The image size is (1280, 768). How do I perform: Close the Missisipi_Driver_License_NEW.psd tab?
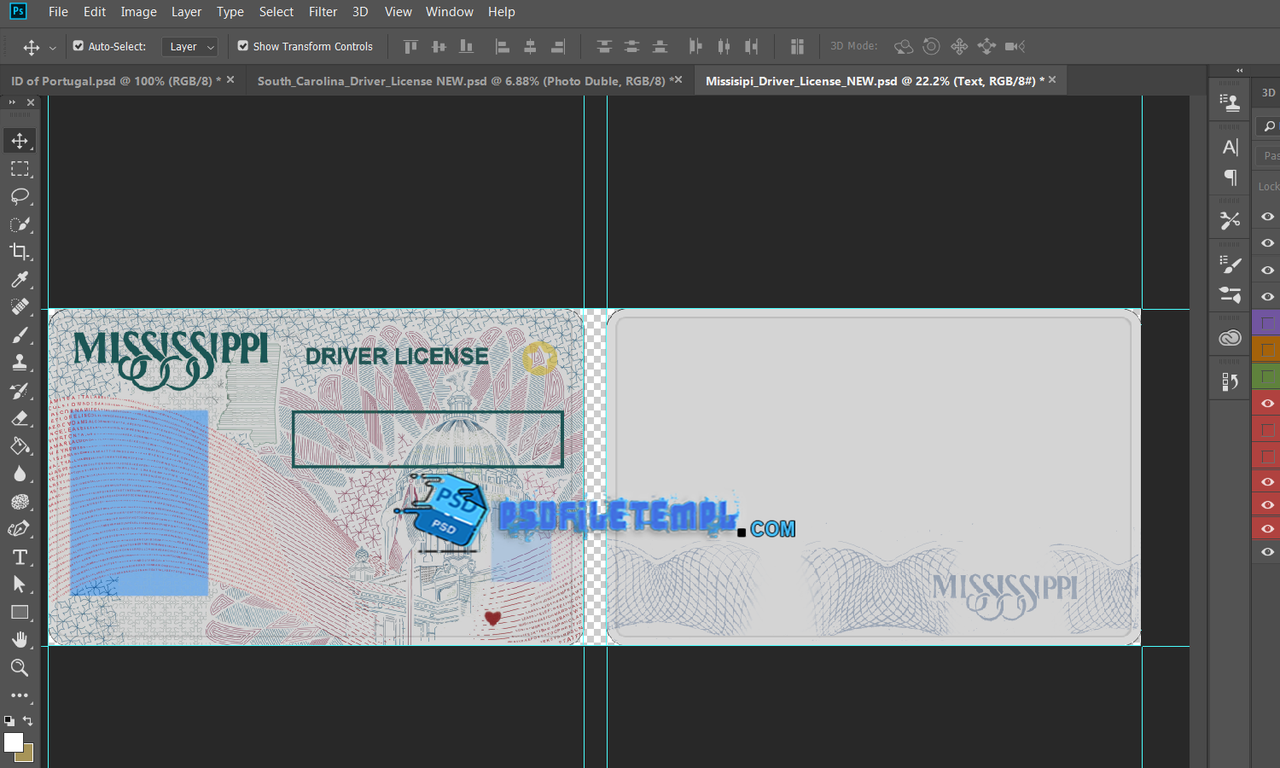pos(1053,80)
